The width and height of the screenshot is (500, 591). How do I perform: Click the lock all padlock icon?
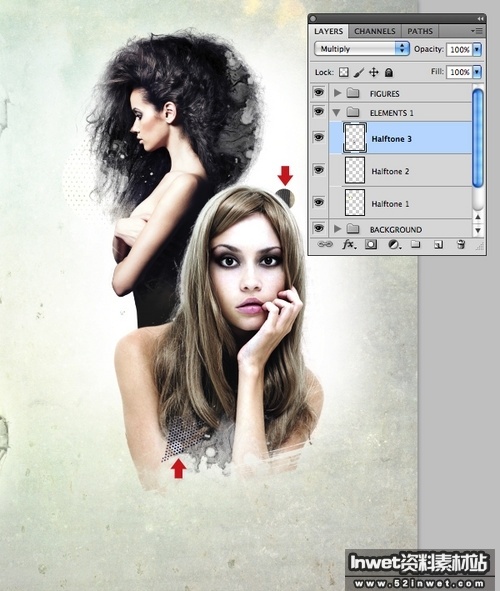tap(389, 72)
